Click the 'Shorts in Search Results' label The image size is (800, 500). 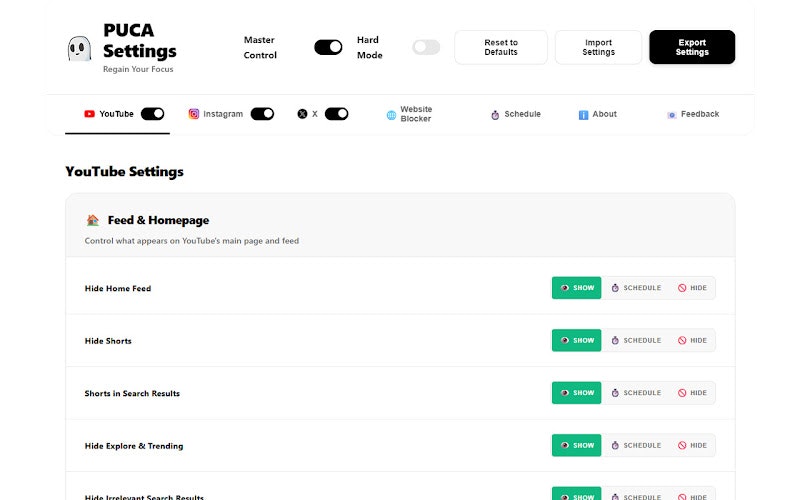point(132,394)
